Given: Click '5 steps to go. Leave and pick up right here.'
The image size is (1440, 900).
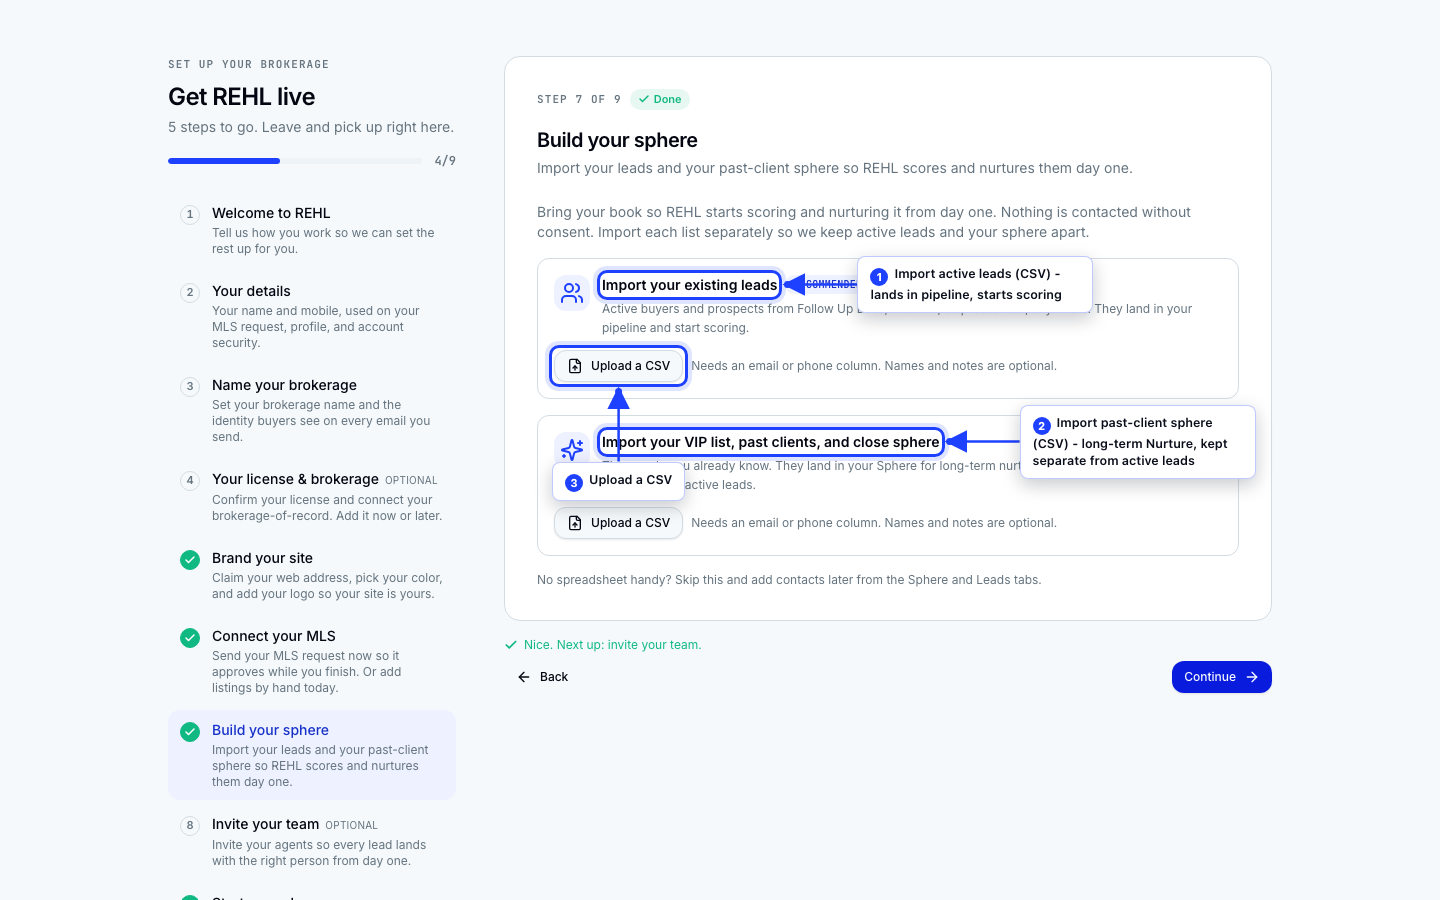Looking at the screenshot, I should (311, 127).
